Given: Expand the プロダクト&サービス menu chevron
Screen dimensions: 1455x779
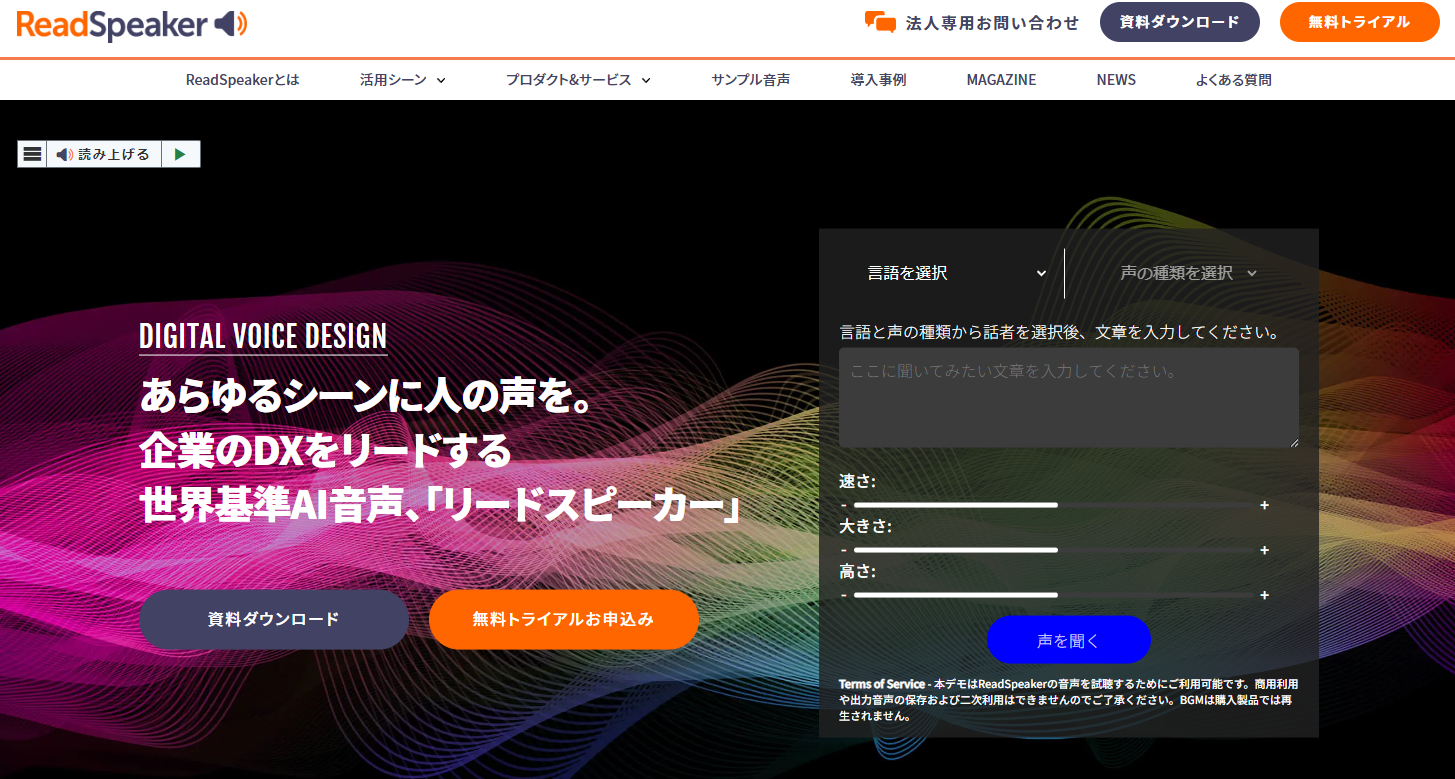Looking at the screenshot, I should (x=646, y=79).
